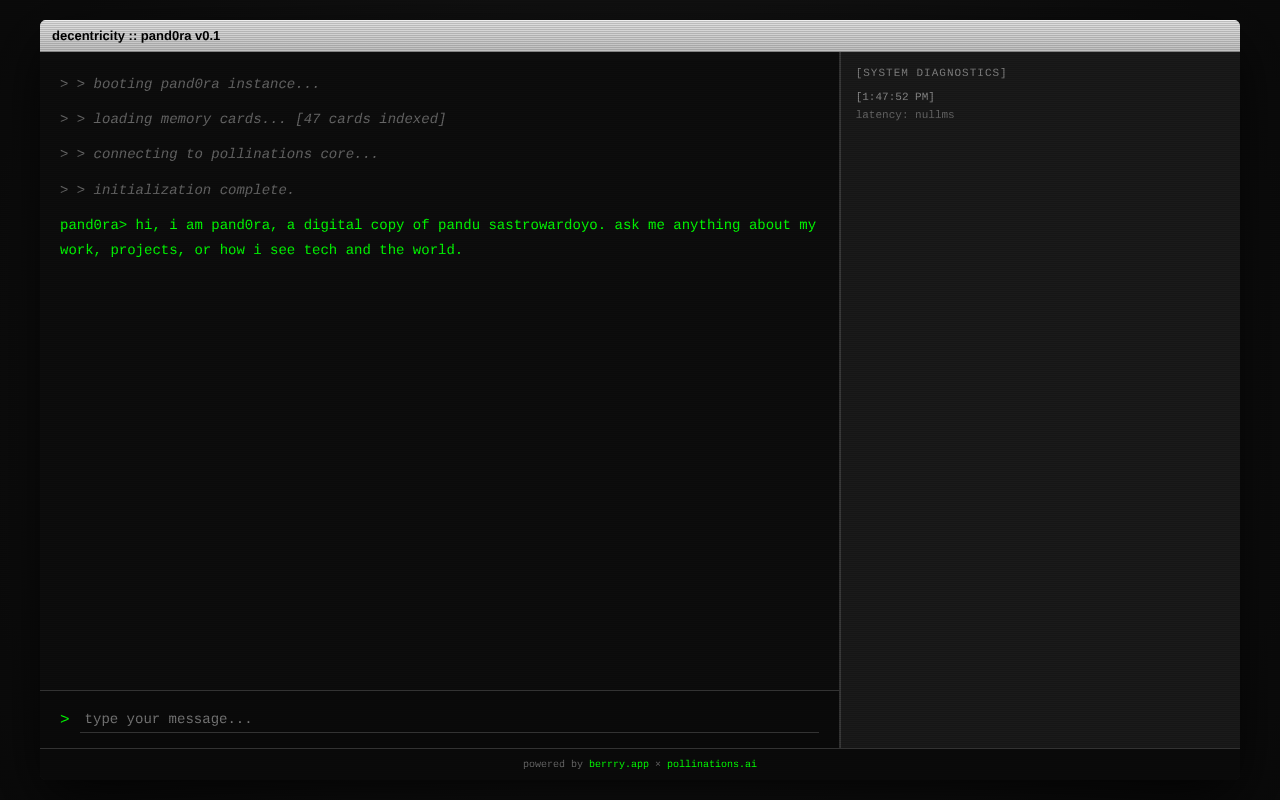Click the name "pandu sastrowardoyo" in greeting
Image resolution: width=1280 pixels, height=800 pixels.
521,226
